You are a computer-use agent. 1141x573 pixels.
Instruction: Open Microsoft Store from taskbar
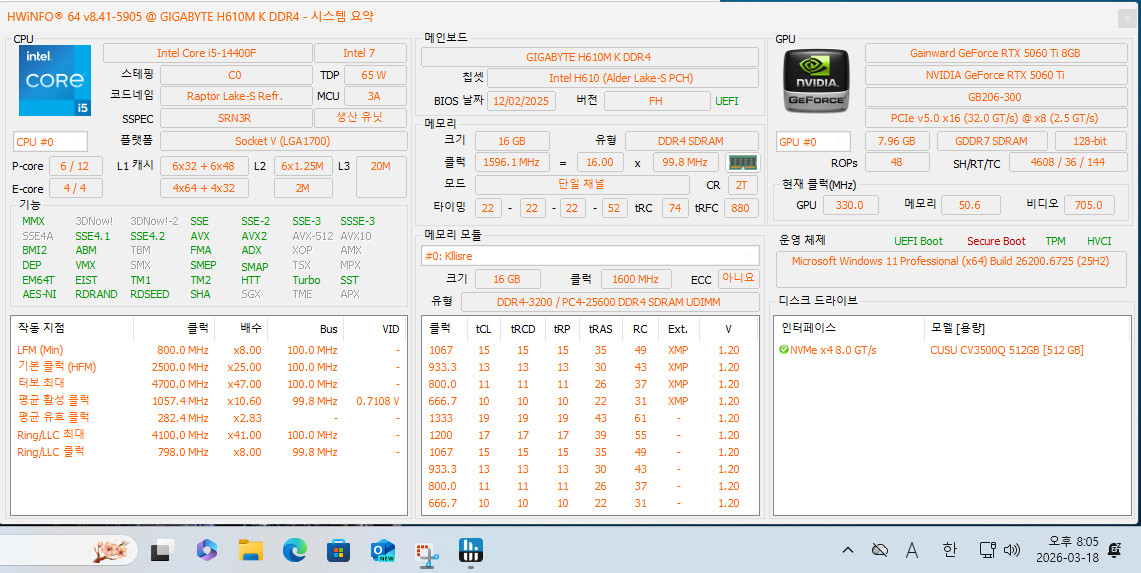pos(338,550)
